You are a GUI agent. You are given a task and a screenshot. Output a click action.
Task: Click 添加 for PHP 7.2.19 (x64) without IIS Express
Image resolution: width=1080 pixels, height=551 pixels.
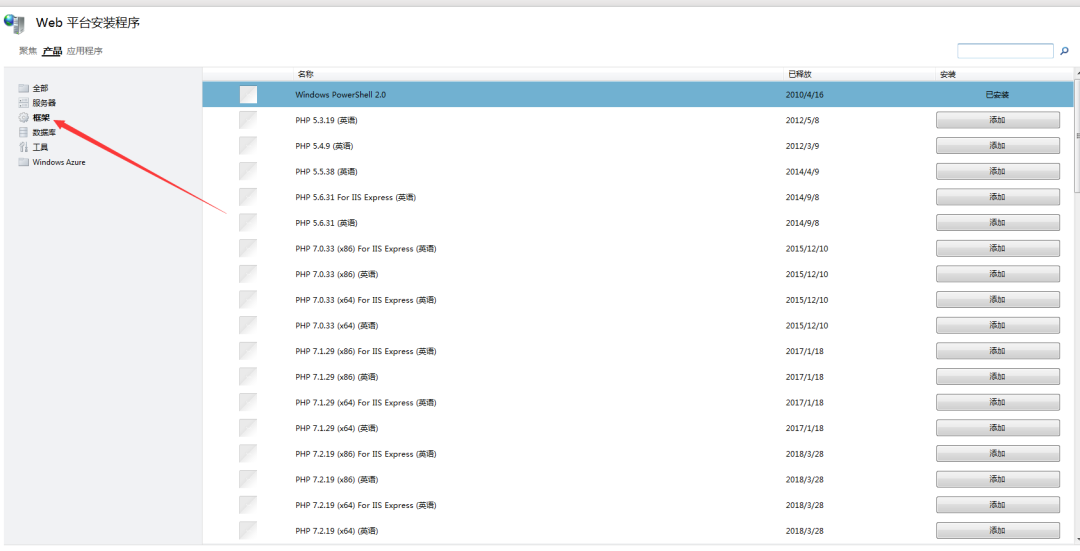coord(997,530)
